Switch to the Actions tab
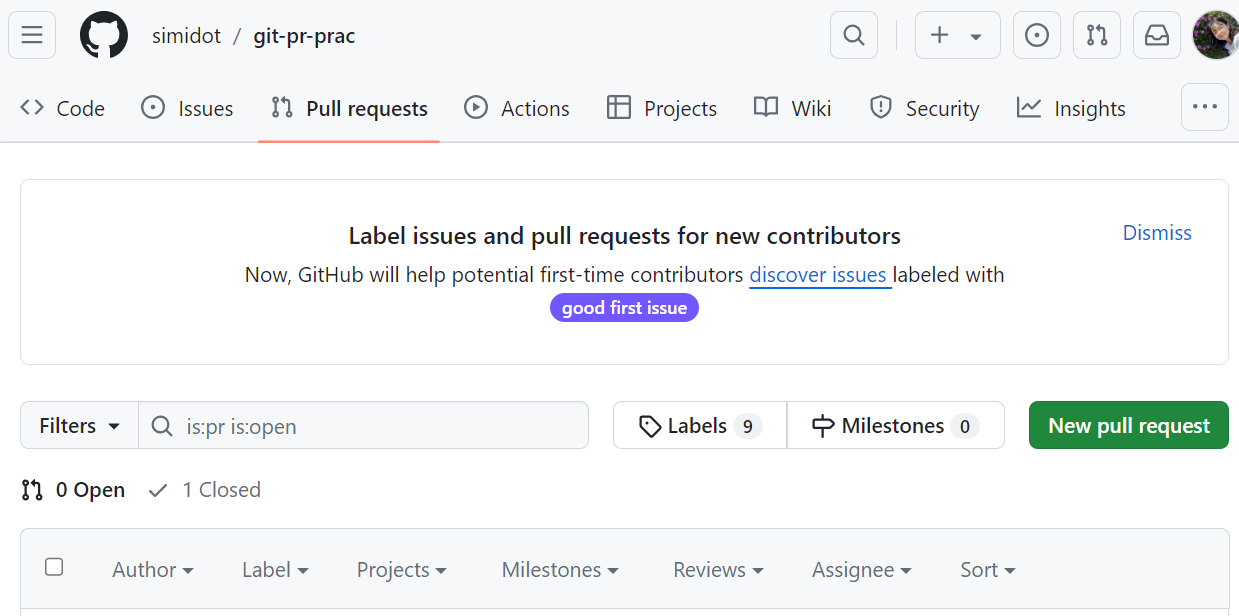 pyautogui.click(x=517, y=109)
